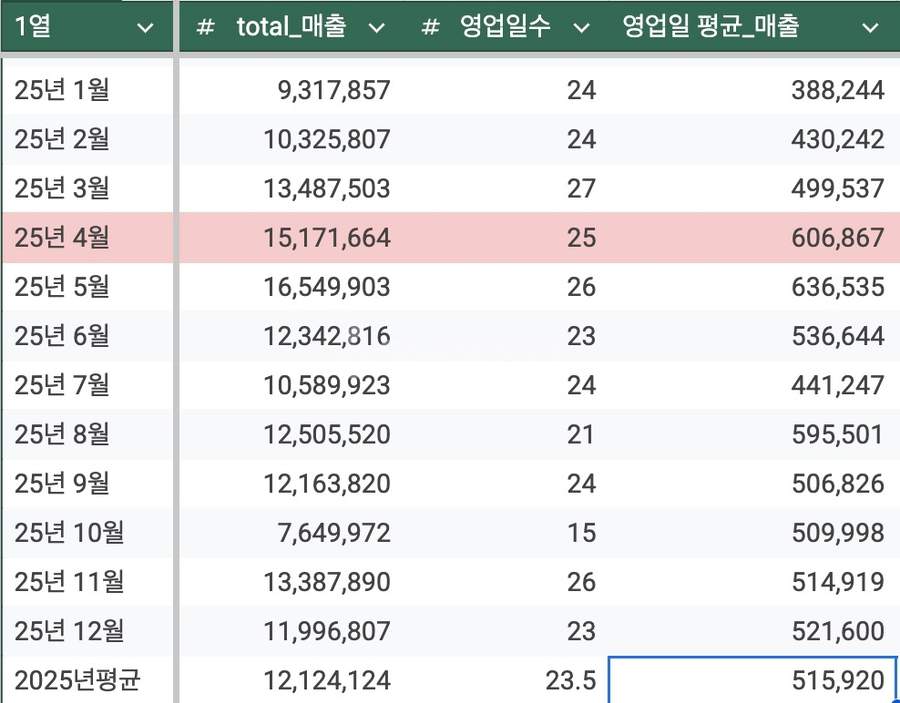
Task: Expand the 영업일 평균_매출 column dropdown
Action: (869, 28)
